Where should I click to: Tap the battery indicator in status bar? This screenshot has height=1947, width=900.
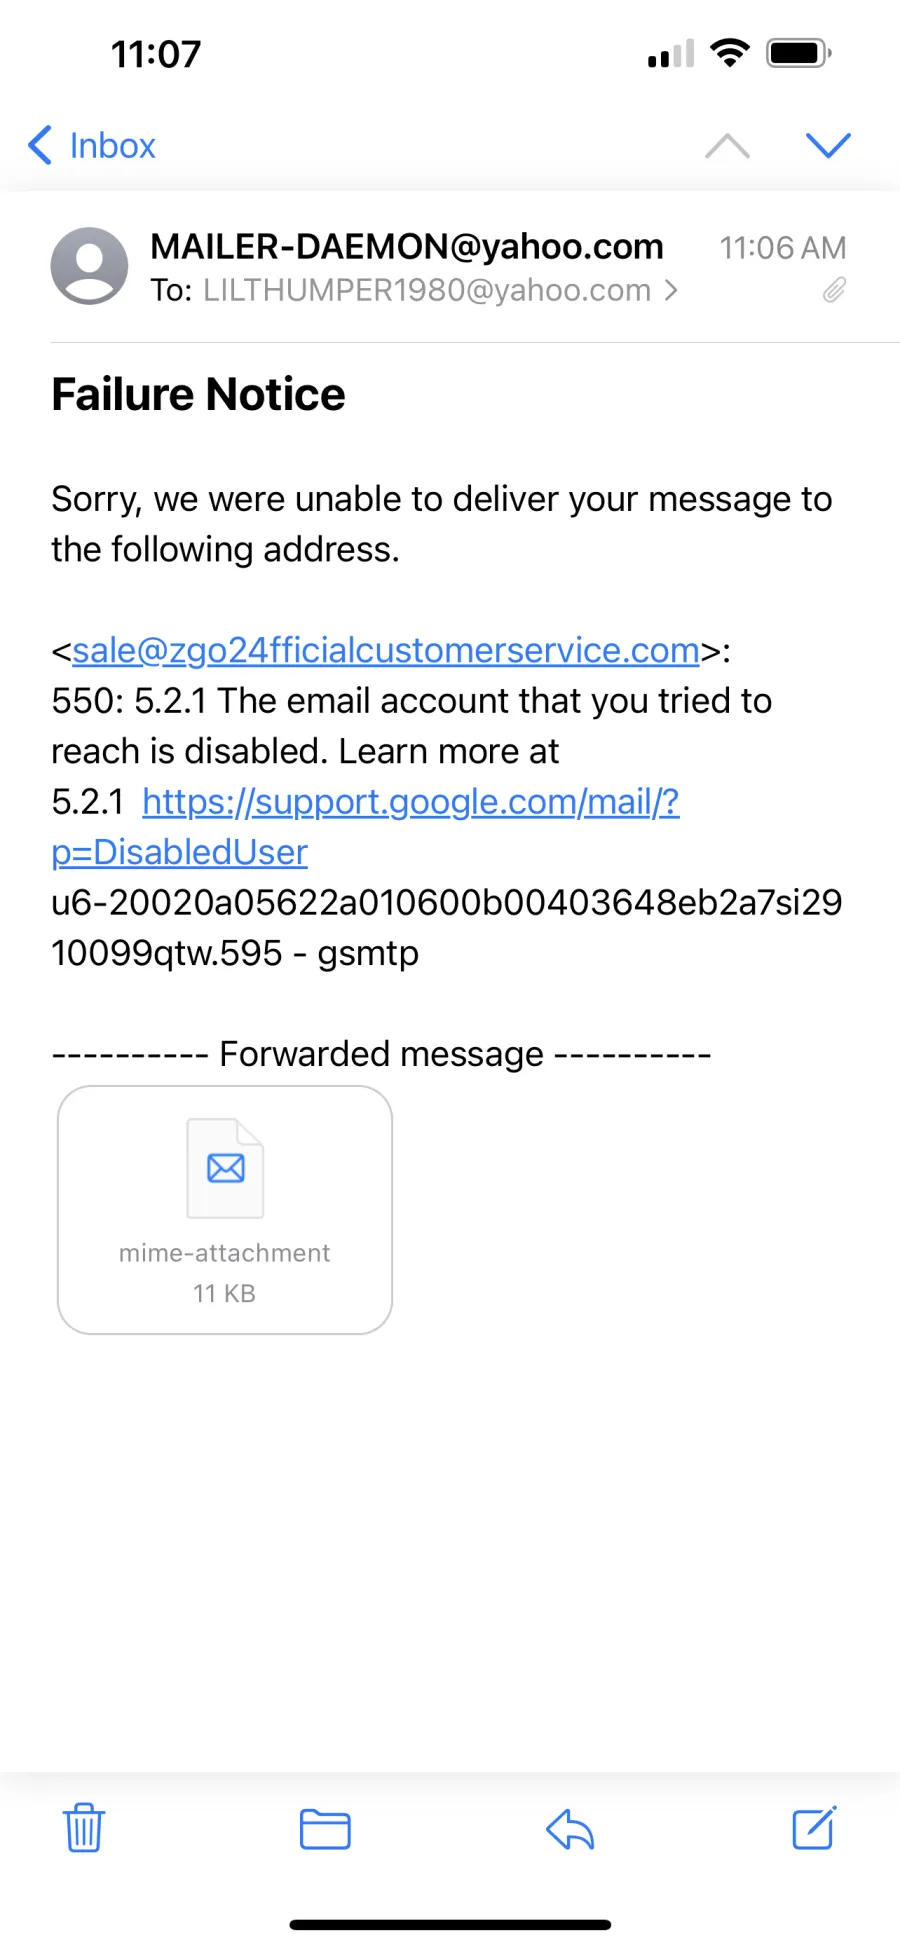click(799, 53)
